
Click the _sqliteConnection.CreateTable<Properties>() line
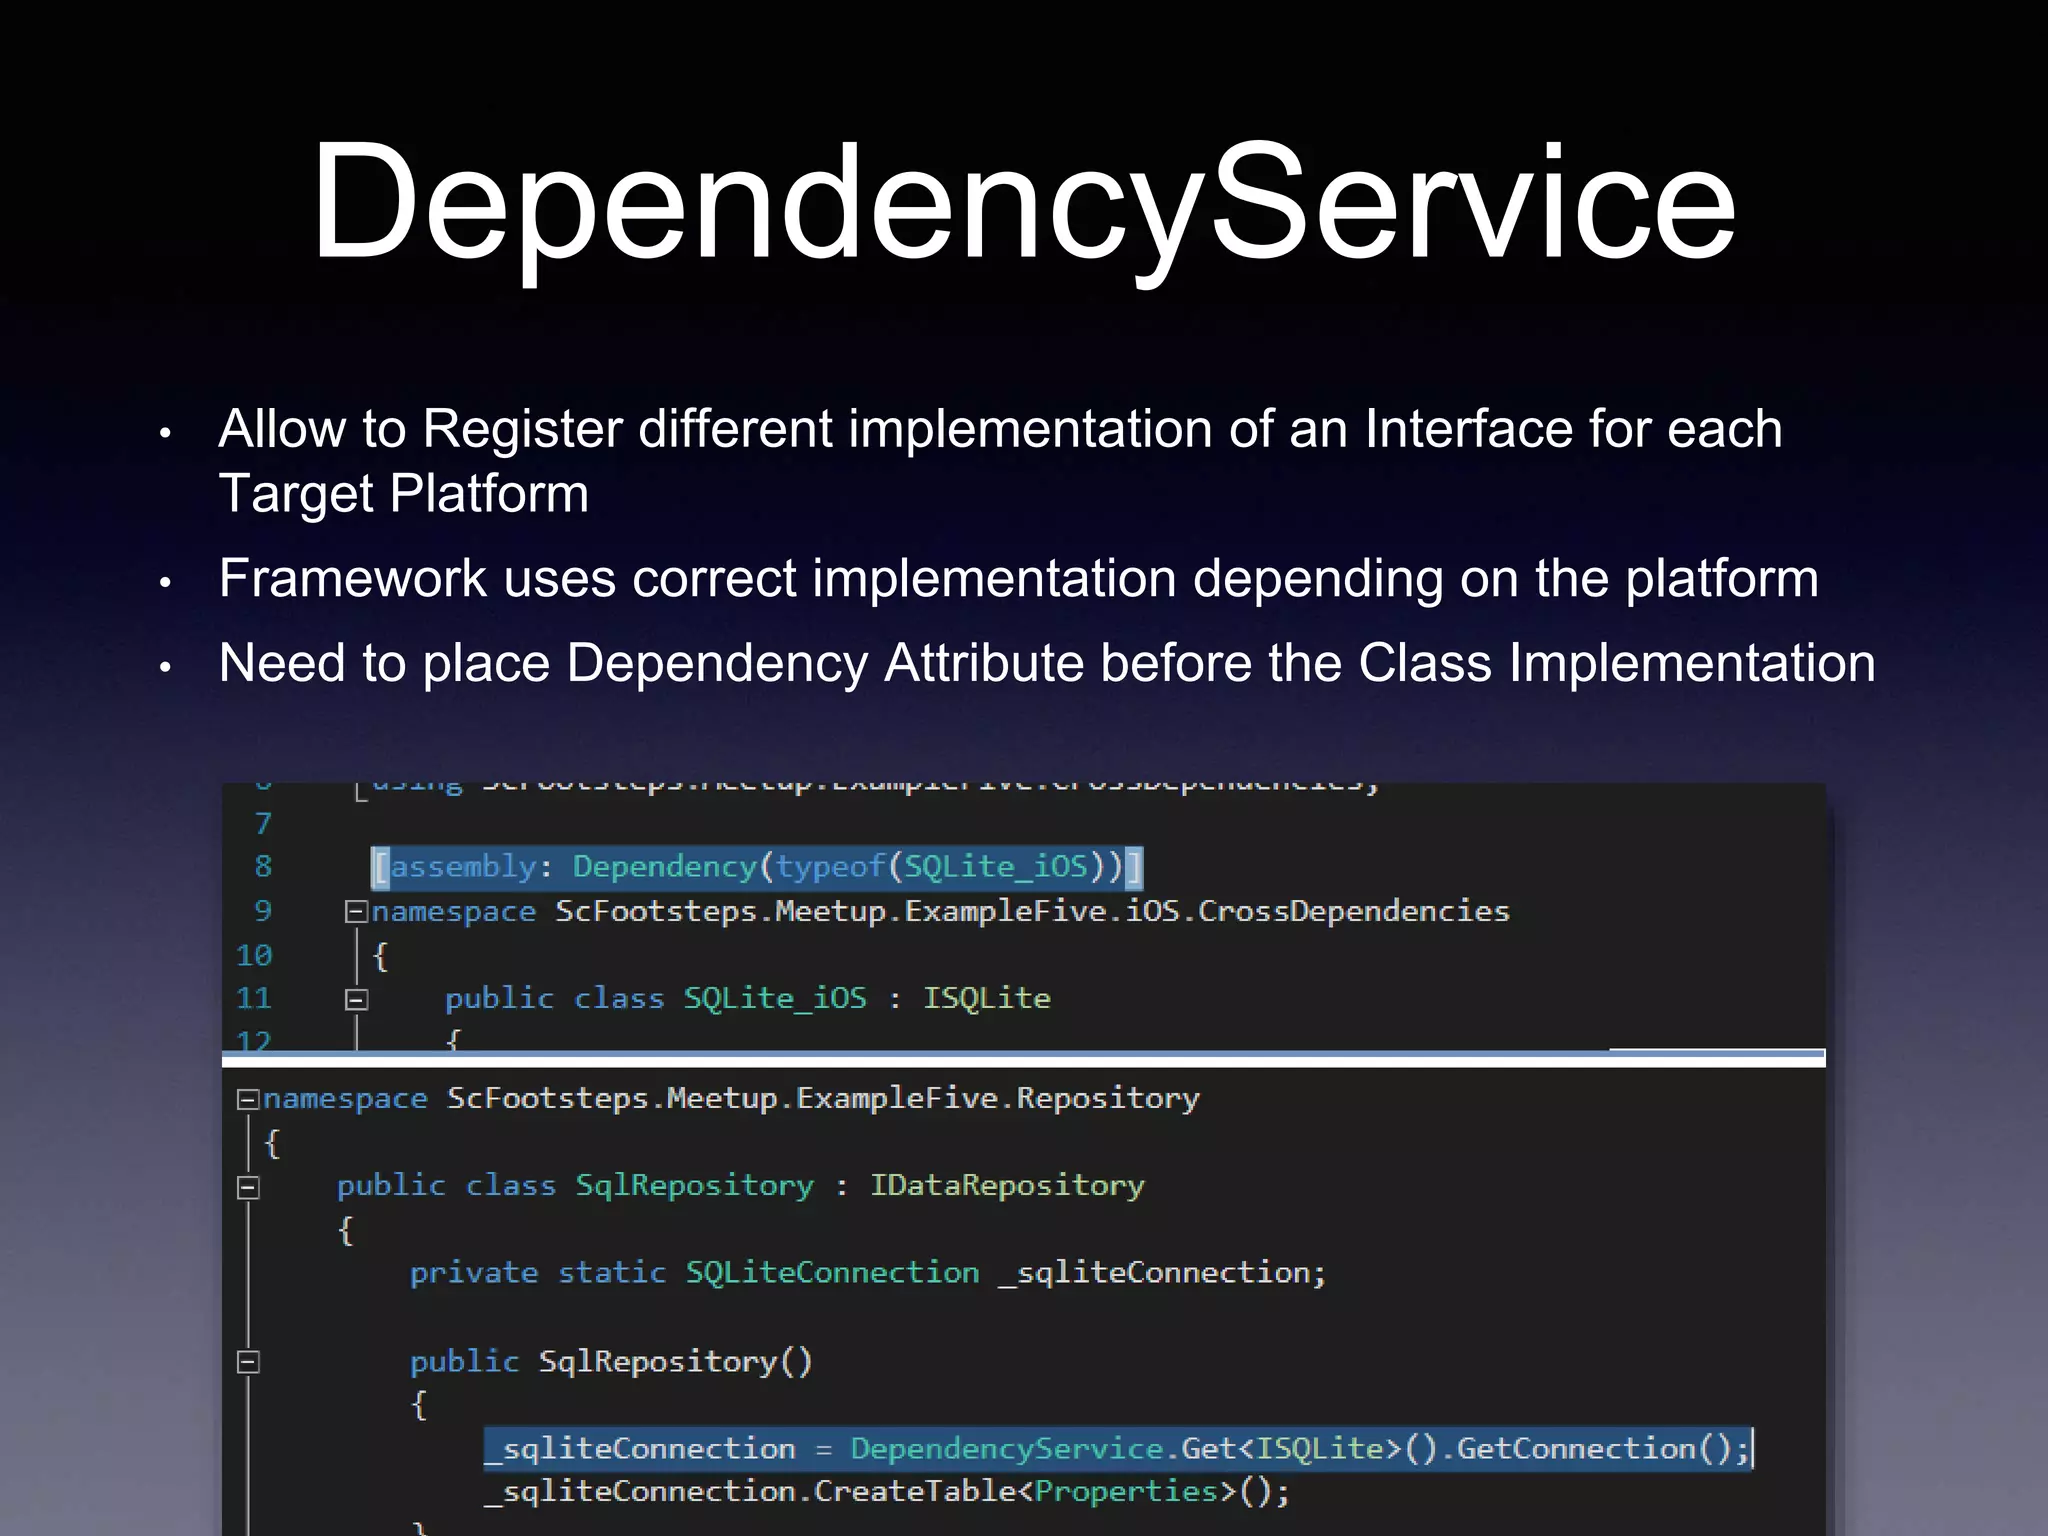[x=888, y=1492]
